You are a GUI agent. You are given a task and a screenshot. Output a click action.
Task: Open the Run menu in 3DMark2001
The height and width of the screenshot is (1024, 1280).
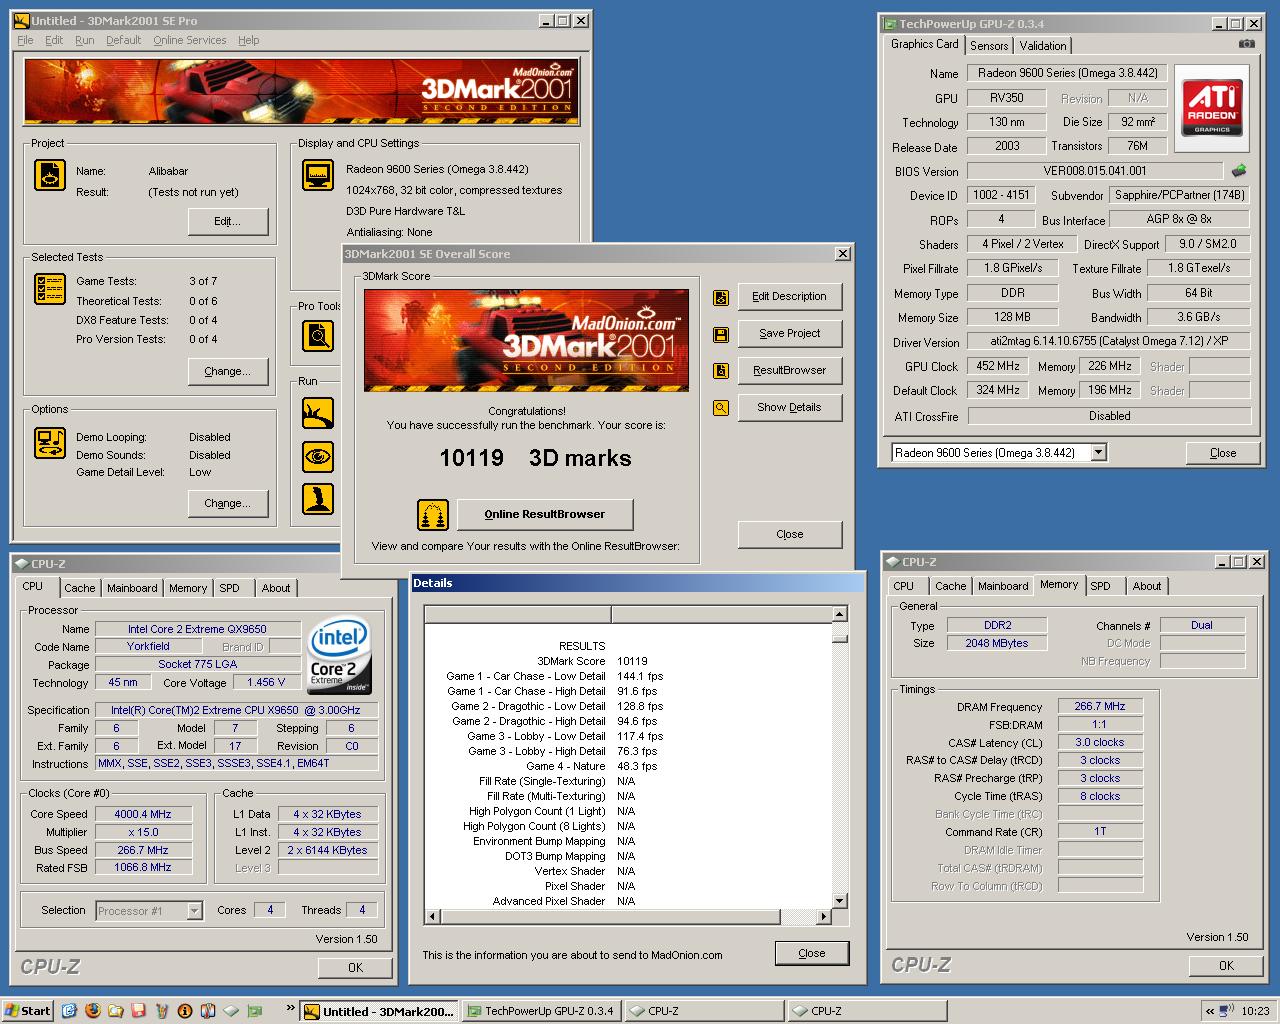tap(85, 40)
